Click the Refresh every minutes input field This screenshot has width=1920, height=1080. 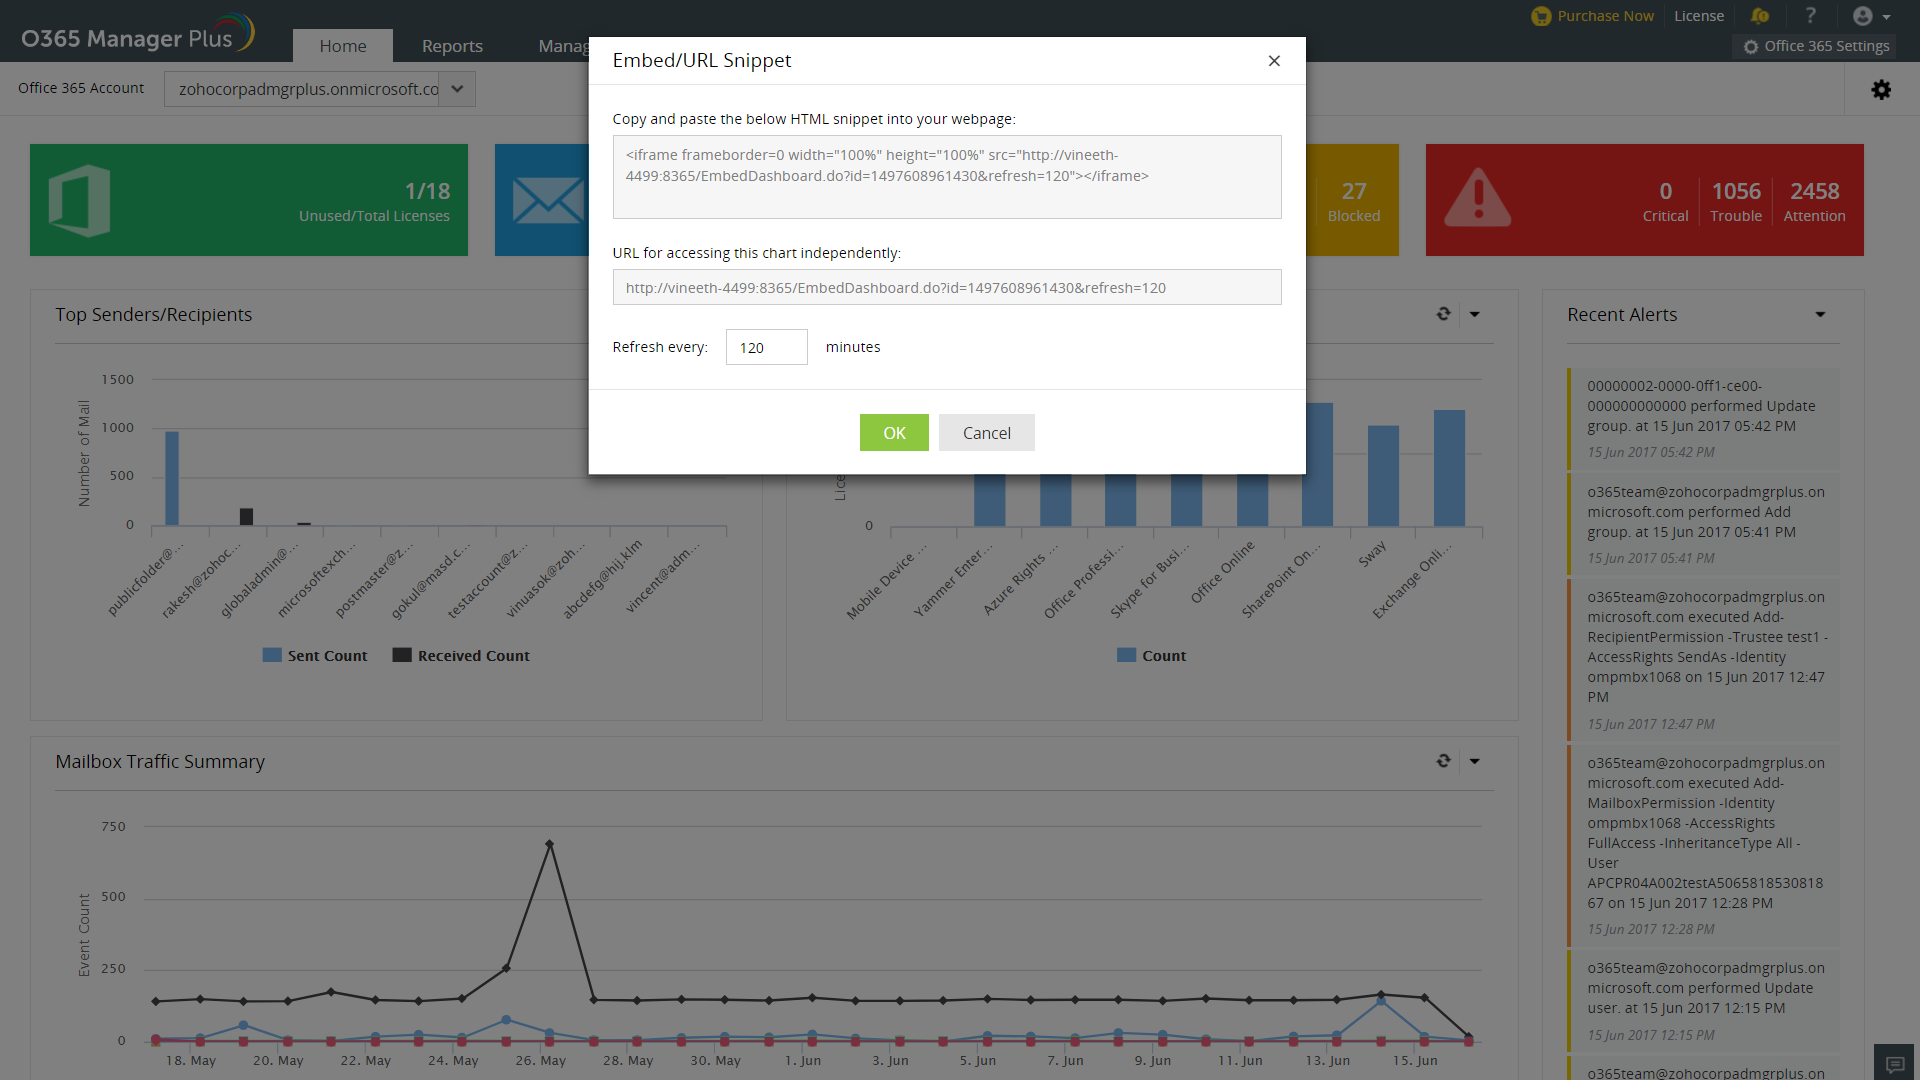(x=766, y=347)
